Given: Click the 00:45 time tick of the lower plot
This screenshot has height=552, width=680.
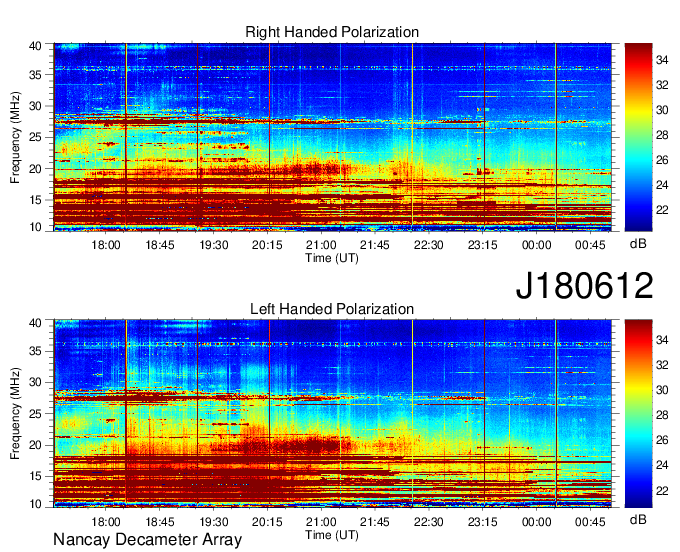Looking at the screenshot, I should tap(590, 522).
